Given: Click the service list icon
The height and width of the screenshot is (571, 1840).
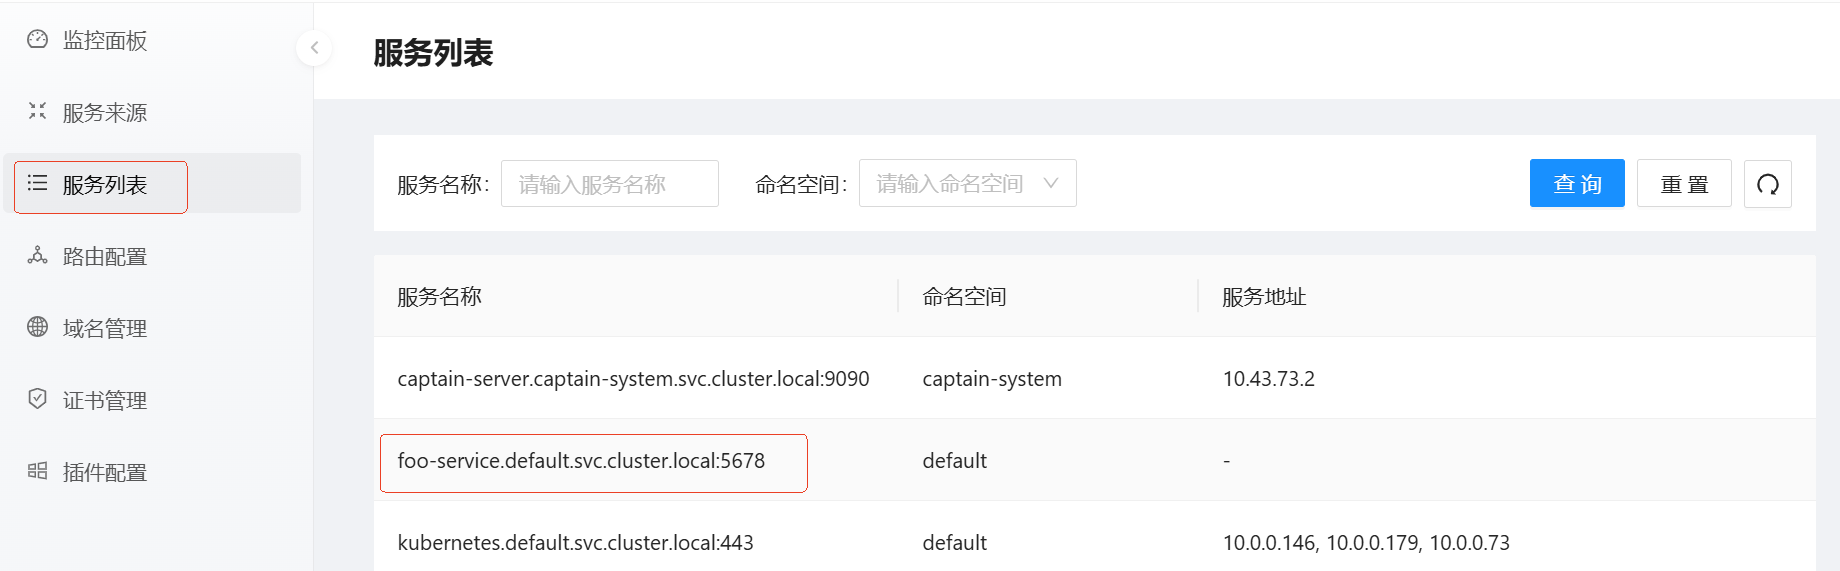Looking at the screenshot, I should (x=38, y=183).
